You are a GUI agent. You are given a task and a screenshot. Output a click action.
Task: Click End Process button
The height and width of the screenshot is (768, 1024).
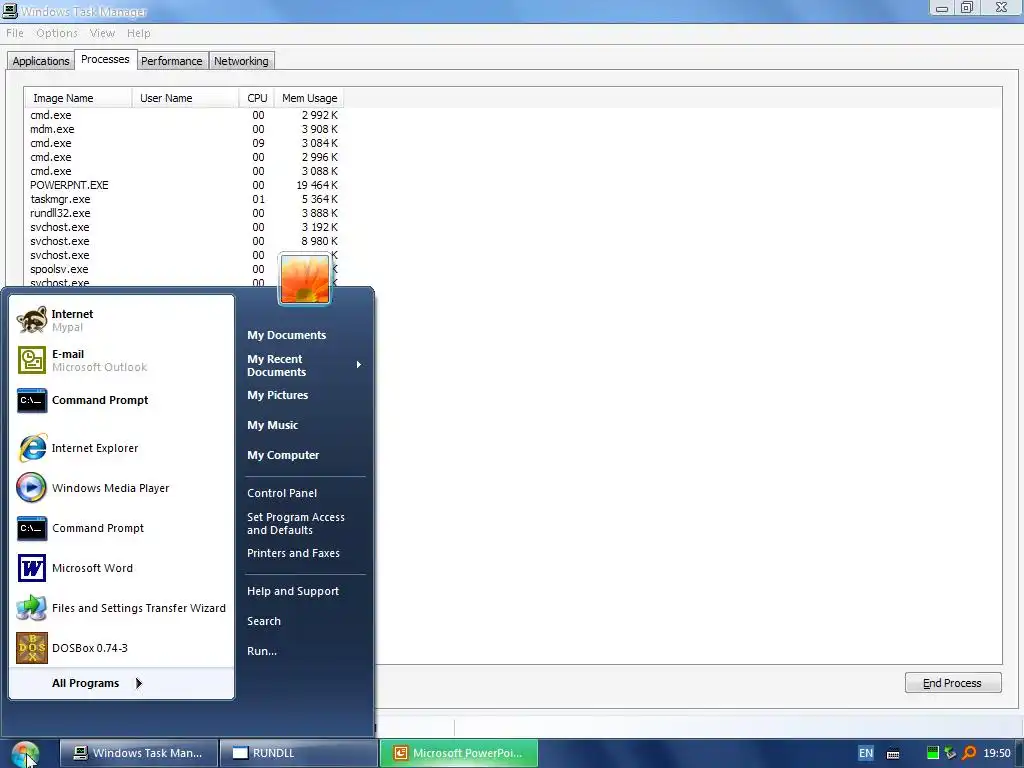coord(953,683)
